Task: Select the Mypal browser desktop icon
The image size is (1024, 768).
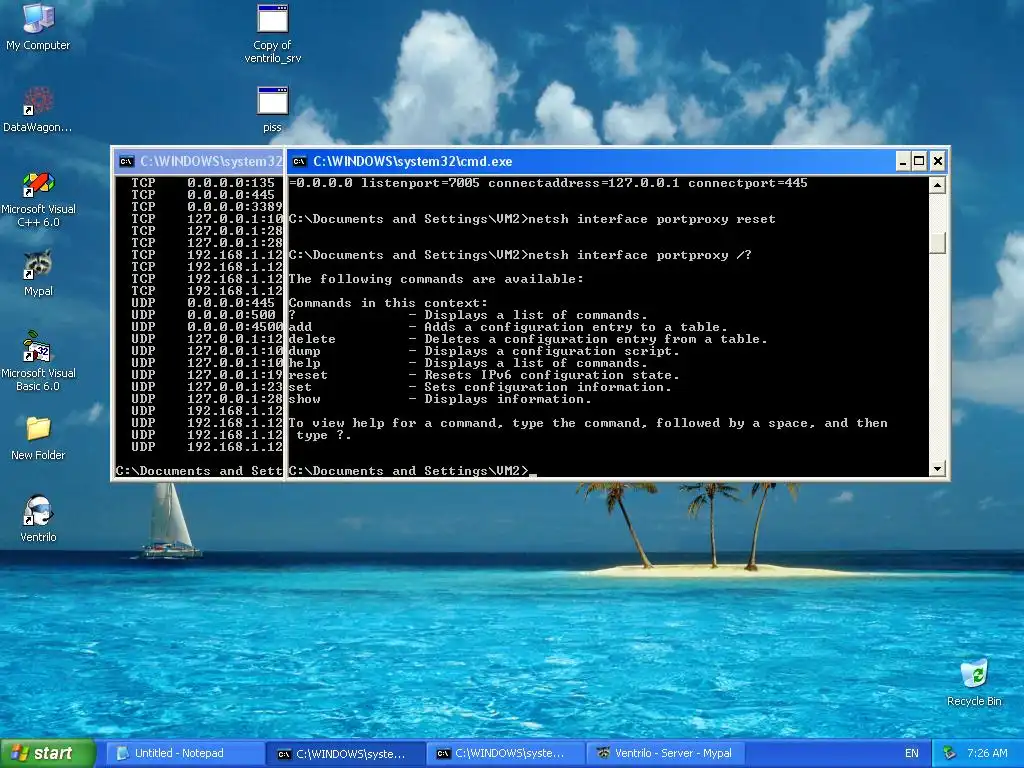Action: (38, 273)
